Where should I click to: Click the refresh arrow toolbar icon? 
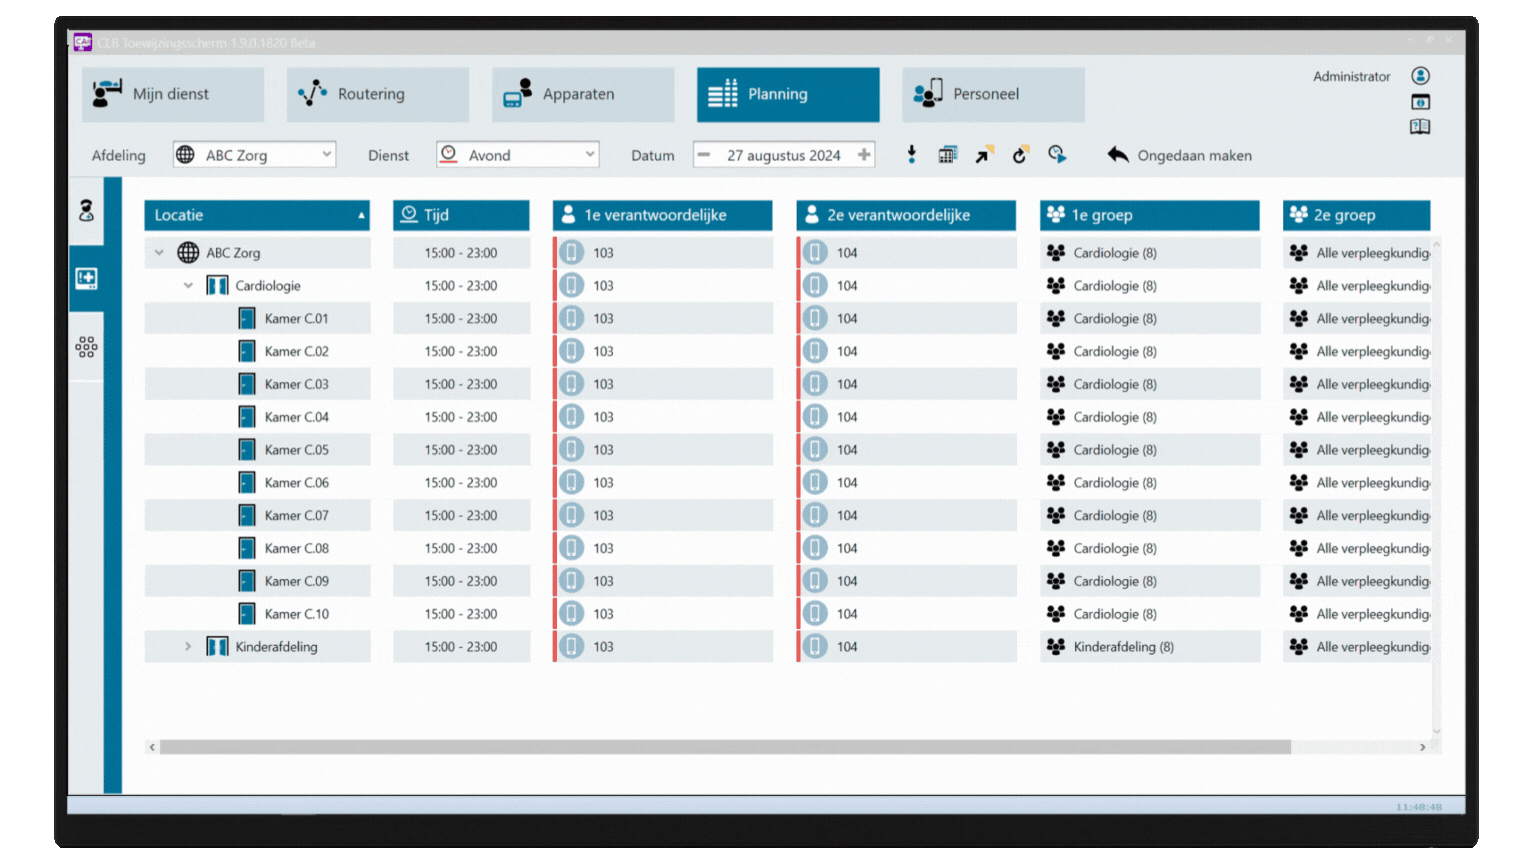(x=1020, y=155)
